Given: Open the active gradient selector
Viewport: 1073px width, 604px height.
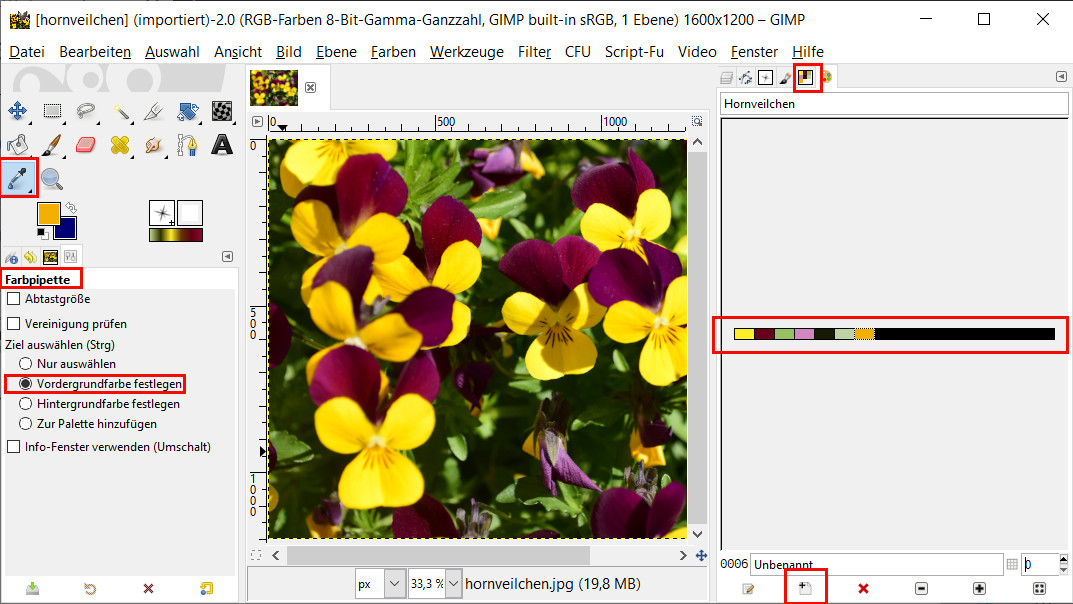Looking at the screenshot, I should click(176, 235).
